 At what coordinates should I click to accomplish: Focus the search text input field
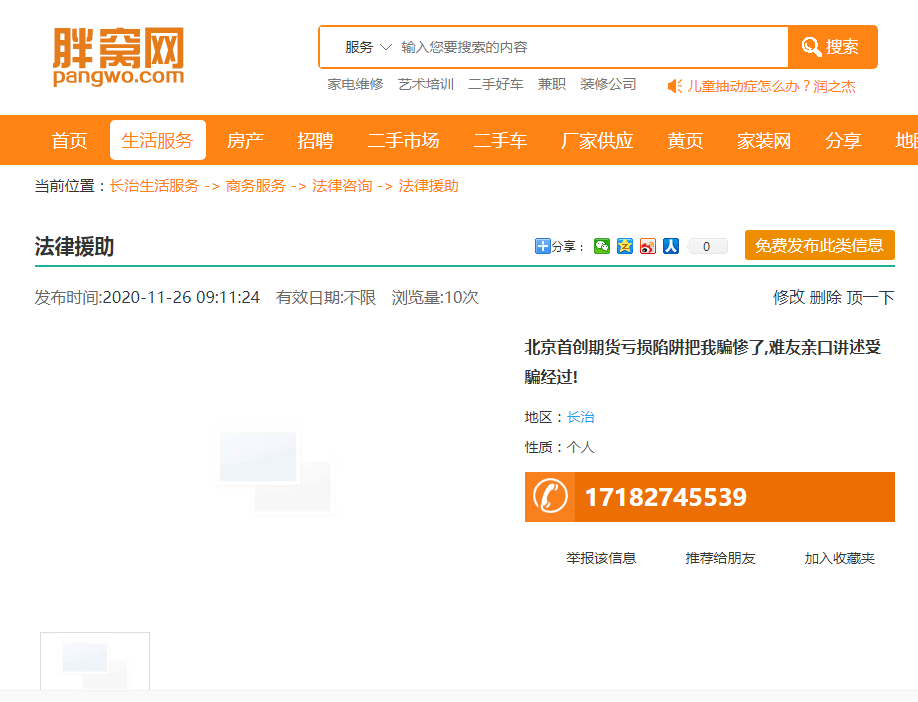[x=590, y=47]
